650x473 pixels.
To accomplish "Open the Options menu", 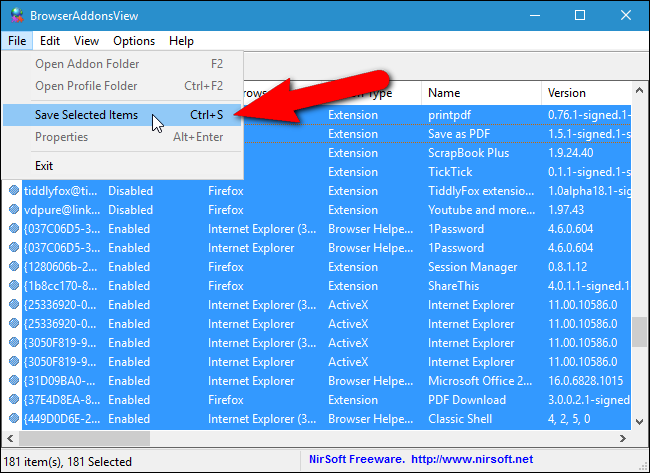I will 134,41.
